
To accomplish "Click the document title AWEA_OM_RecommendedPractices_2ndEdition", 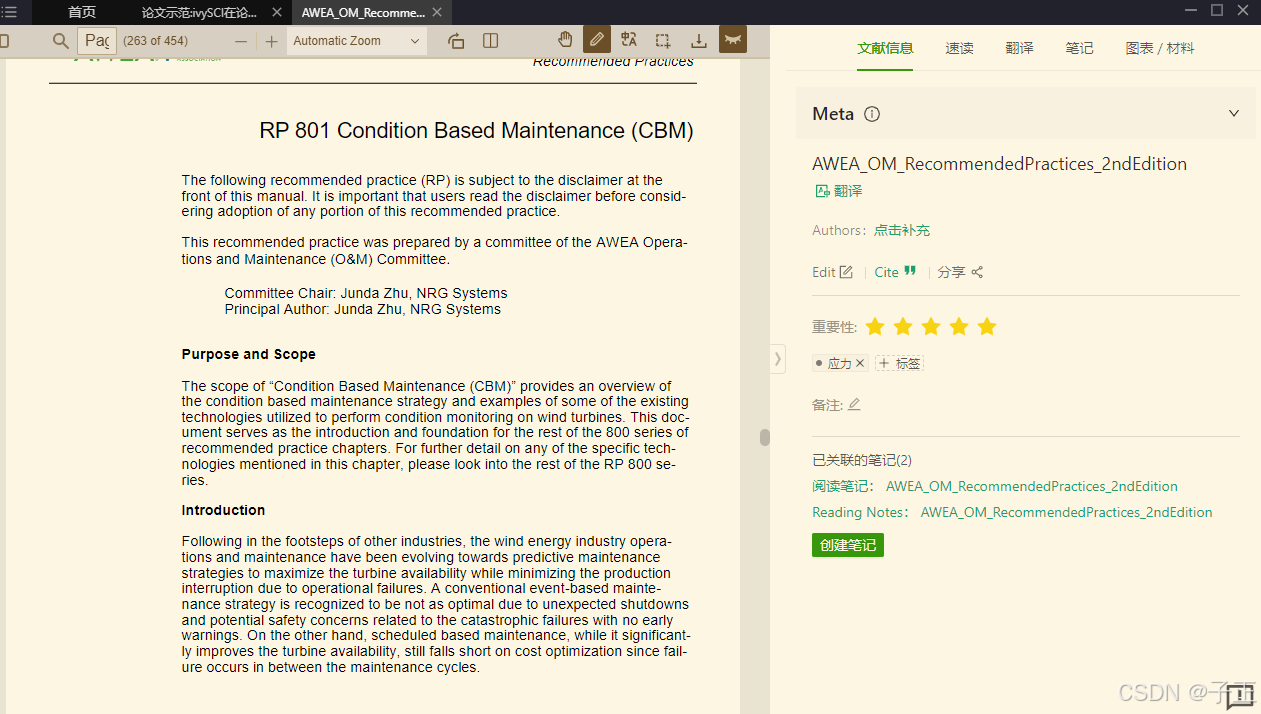I will (x=999, y=164).
